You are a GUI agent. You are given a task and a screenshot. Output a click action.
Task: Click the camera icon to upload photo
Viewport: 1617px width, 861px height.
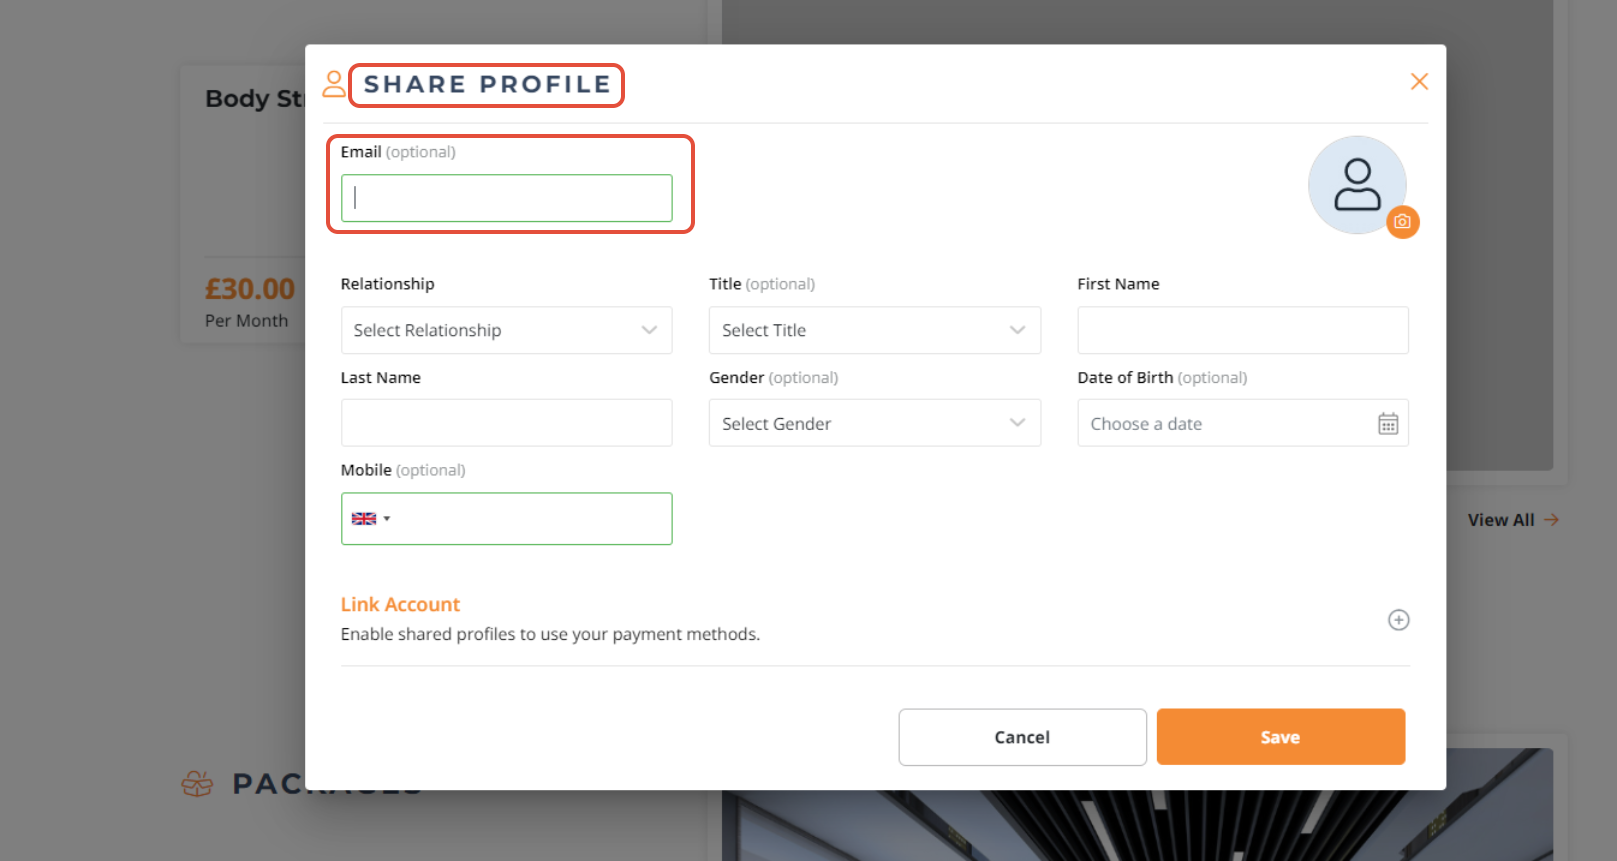[x=1403, y=222]
